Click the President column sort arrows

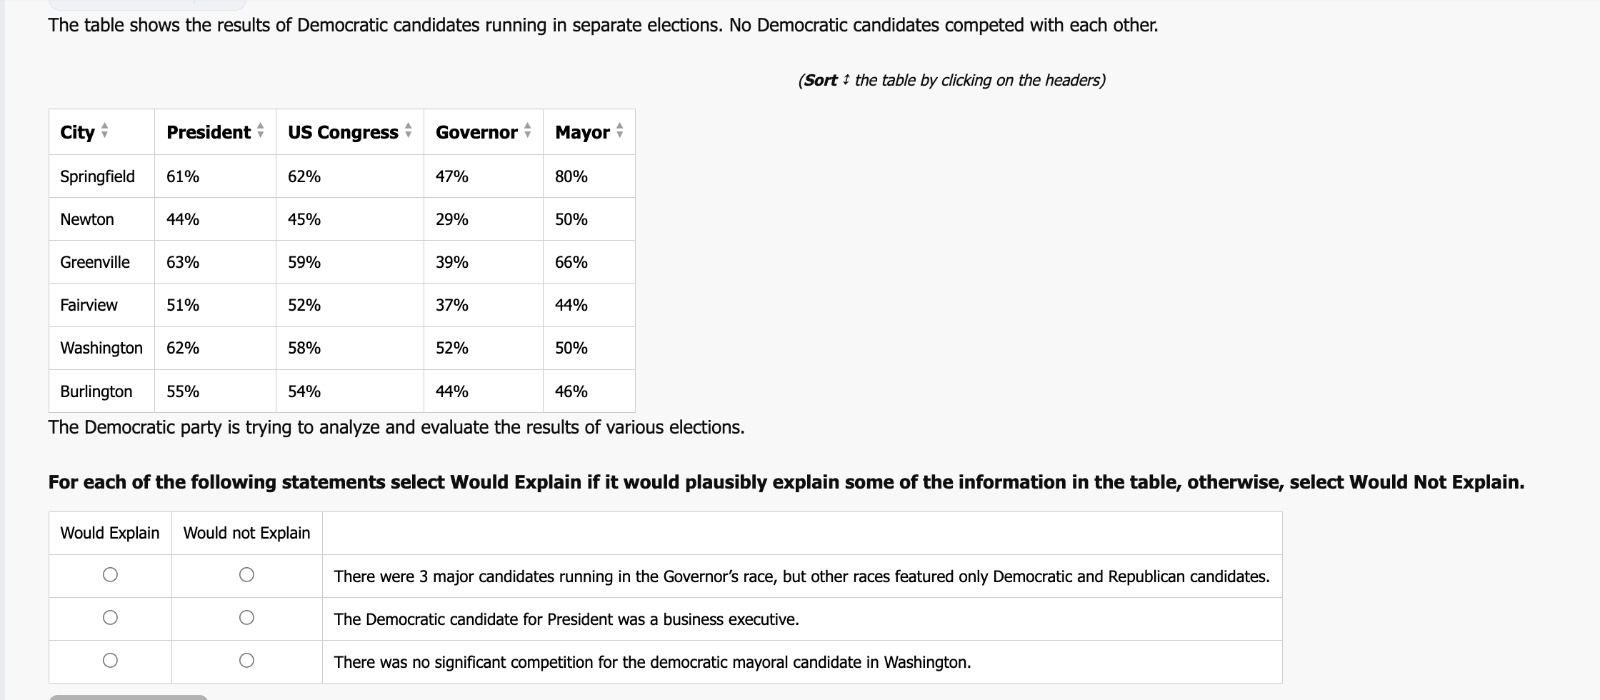[260, 132]
